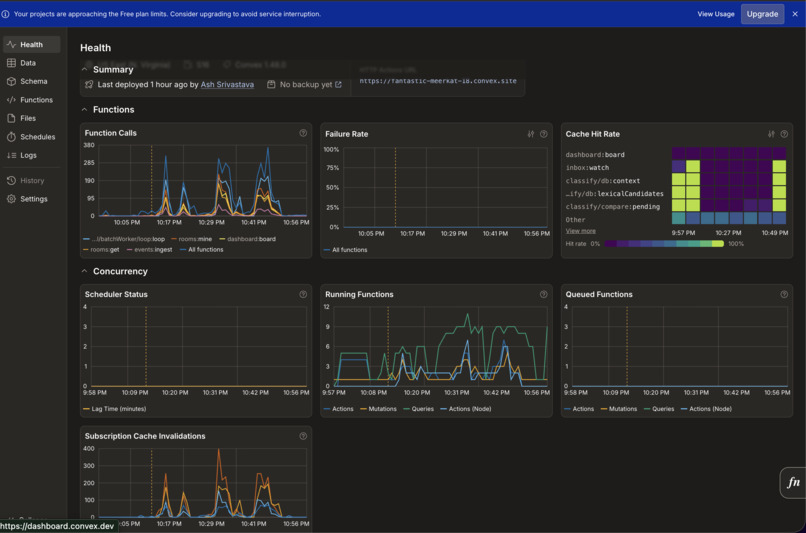Toggle Mutations legend in Queued Functions

coord(619,409)
